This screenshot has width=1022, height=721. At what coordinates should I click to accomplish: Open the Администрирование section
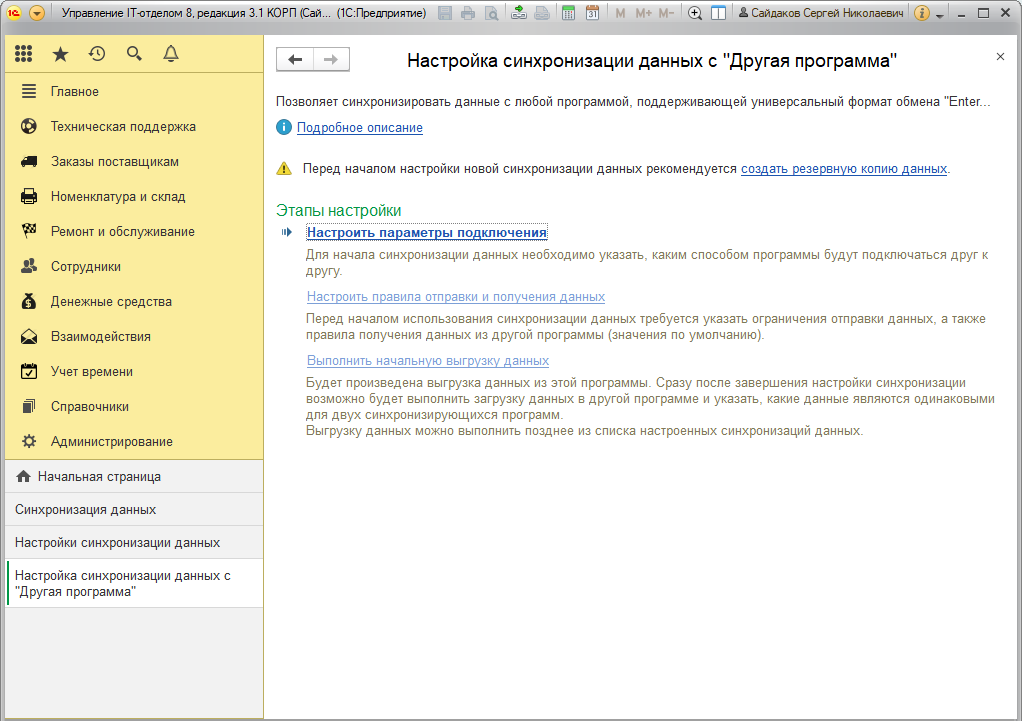pyautogui.click(x=134, y=441)
